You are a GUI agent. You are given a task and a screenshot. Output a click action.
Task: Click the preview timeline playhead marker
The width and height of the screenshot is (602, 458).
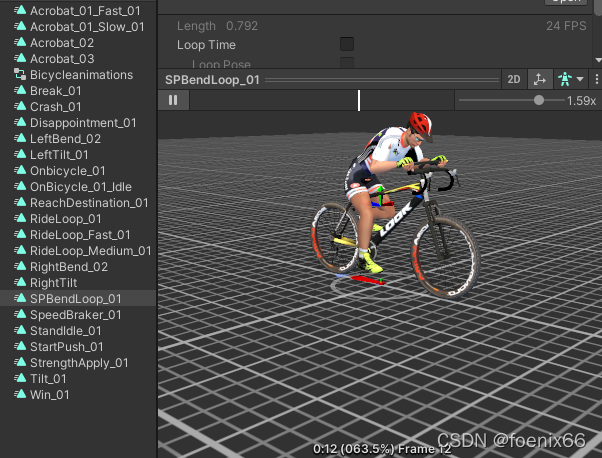coord(359,101)
